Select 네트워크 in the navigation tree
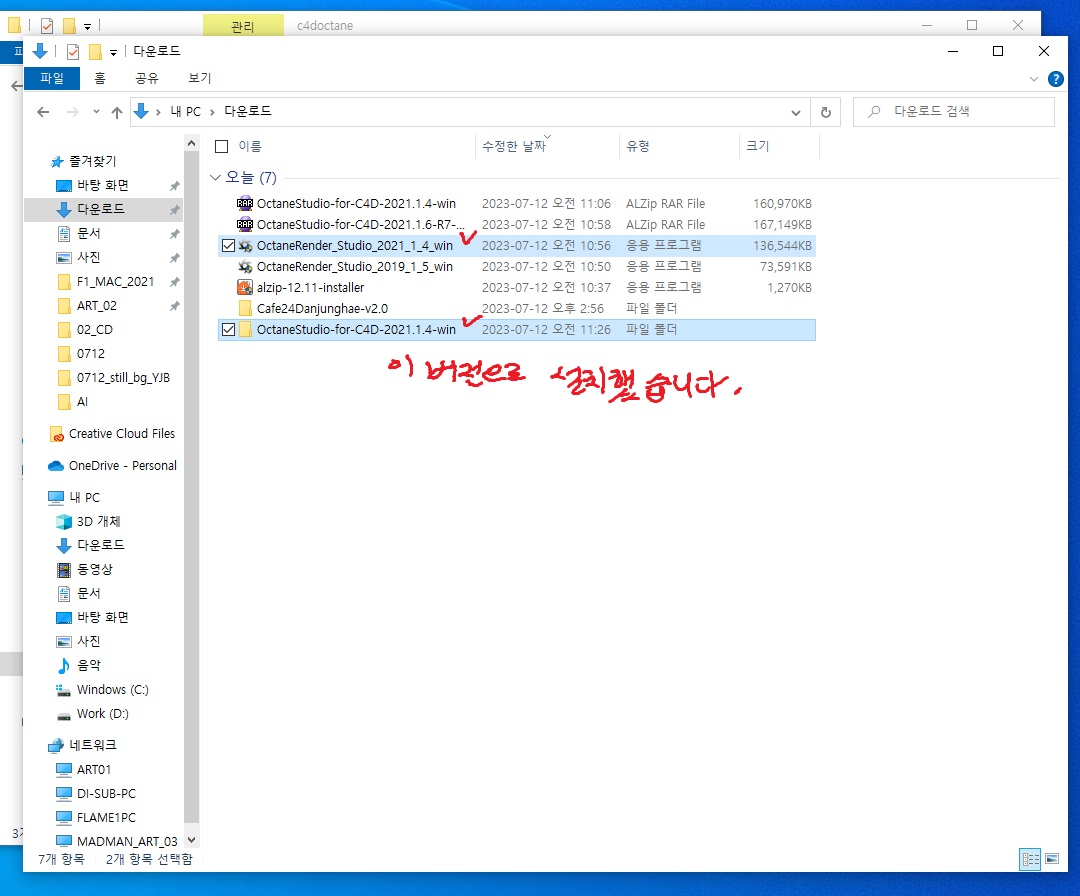This screenshot has width=1080, height=896. [92, 745]
